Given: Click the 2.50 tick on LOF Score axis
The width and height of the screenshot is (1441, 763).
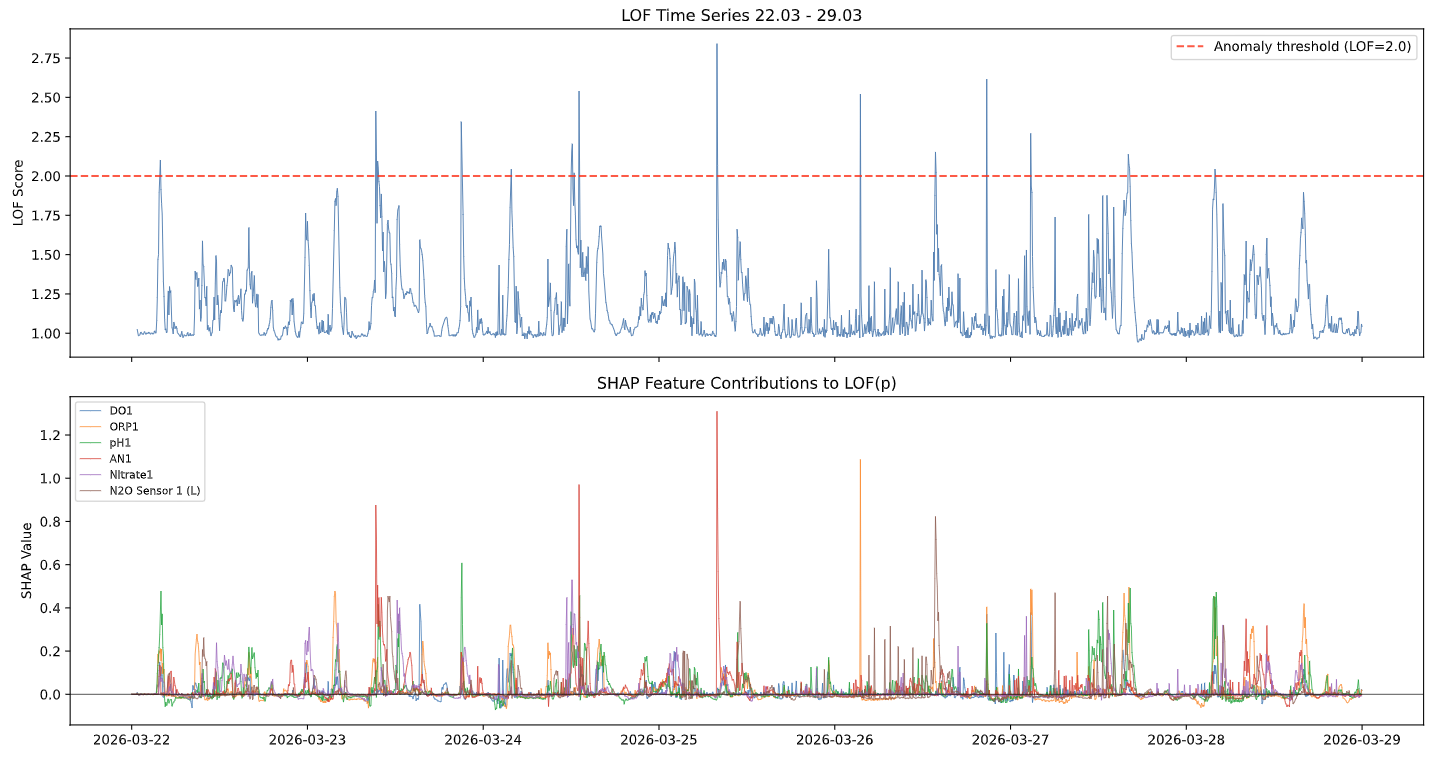Looking at the screenshot, I should pos(46,98).
